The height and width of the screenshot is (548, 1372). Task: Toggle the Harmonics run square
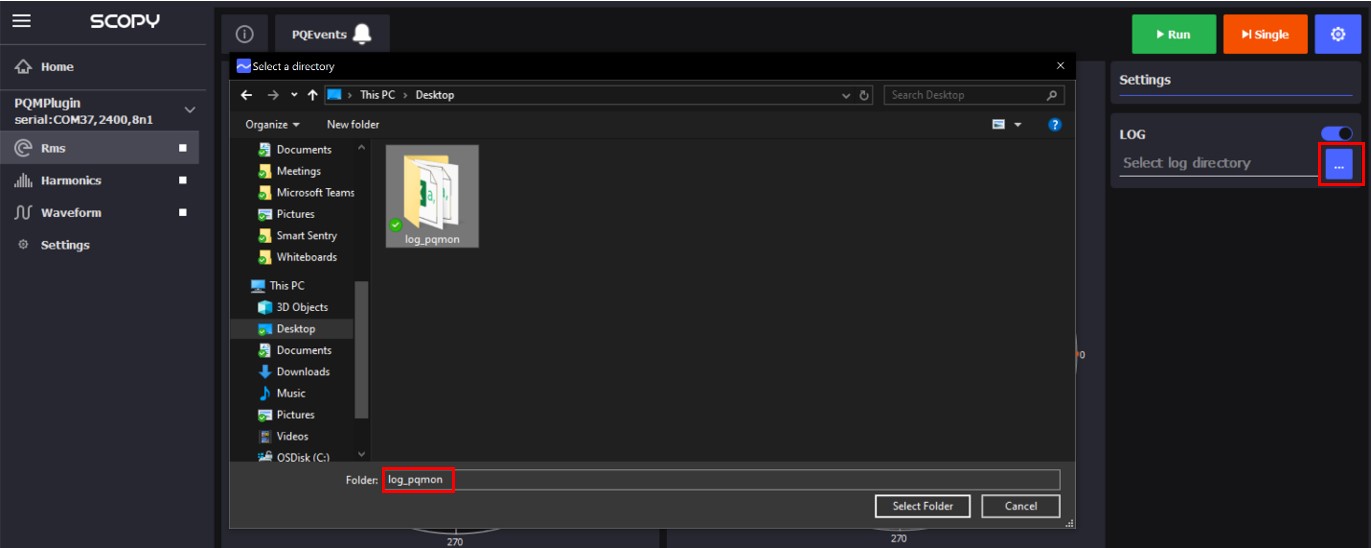(x=182, y=180)
